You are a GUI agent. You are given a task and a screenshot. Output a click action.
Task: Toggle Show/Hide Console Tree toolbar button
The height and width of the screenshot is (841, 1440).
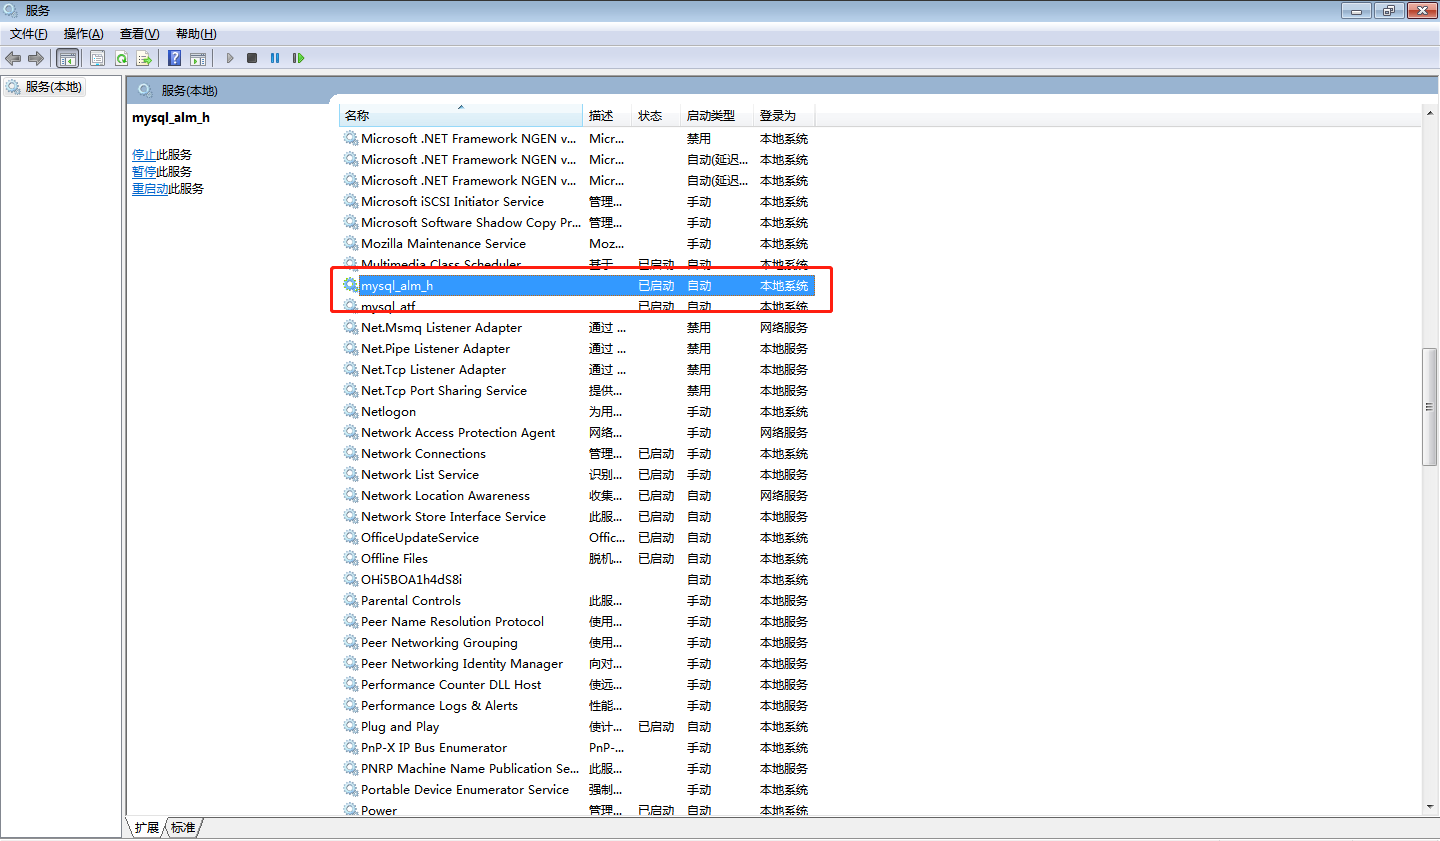click(67, 58)
